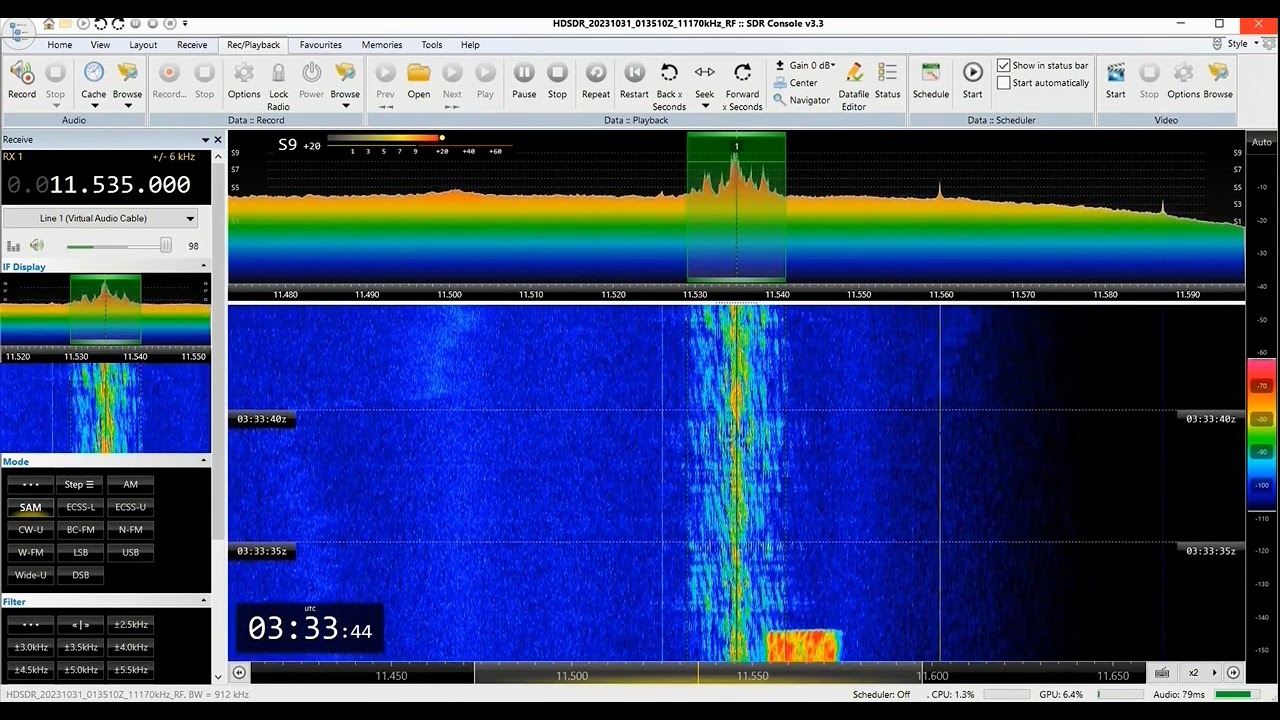Viewport: 1280px width, 720px height.
Task: Click the Step button in Mode
Action: [x=80, y=484]
